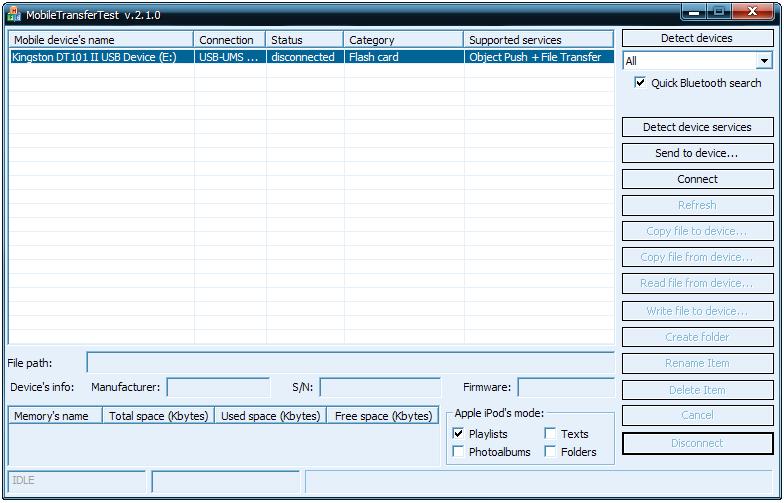This screenshot has height=503, width=784.
Task: Click the Manufacturer text field
Action: coord(218,387)
